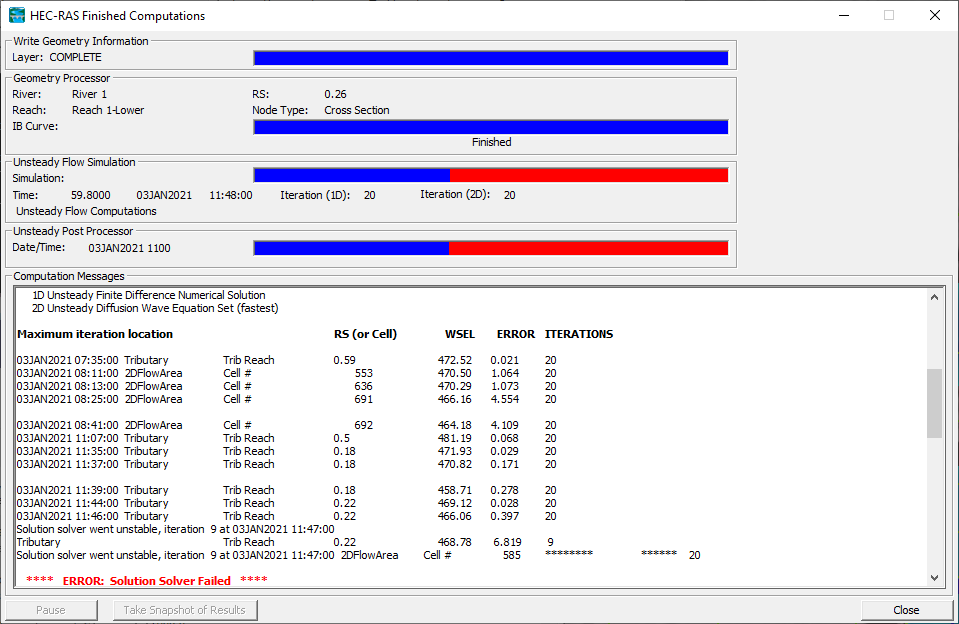Click the WSEL value '468.78'
The width and height of the screenshot is (959, 624).
[454, 542]
